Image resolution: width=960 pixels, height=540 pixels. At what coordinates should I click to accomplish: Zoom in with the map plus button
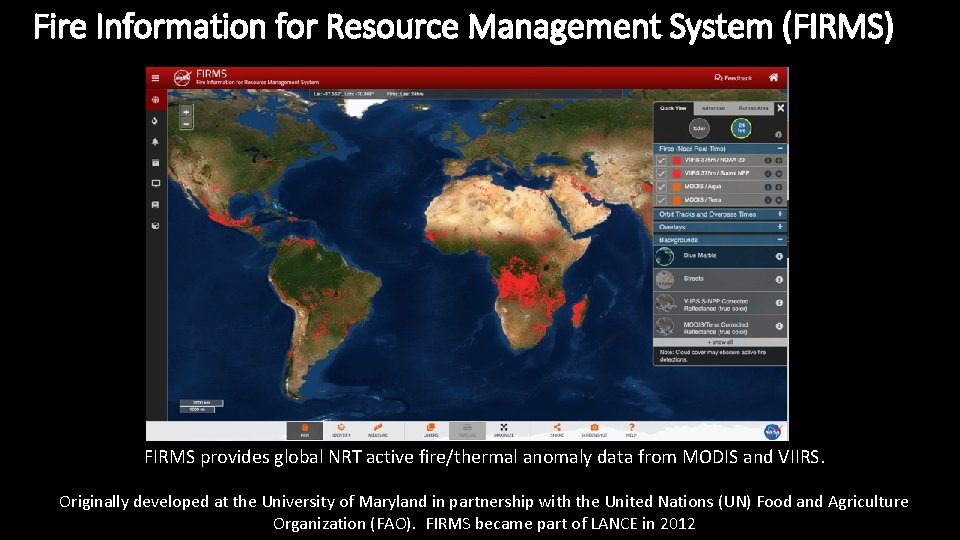coord(186,111)
